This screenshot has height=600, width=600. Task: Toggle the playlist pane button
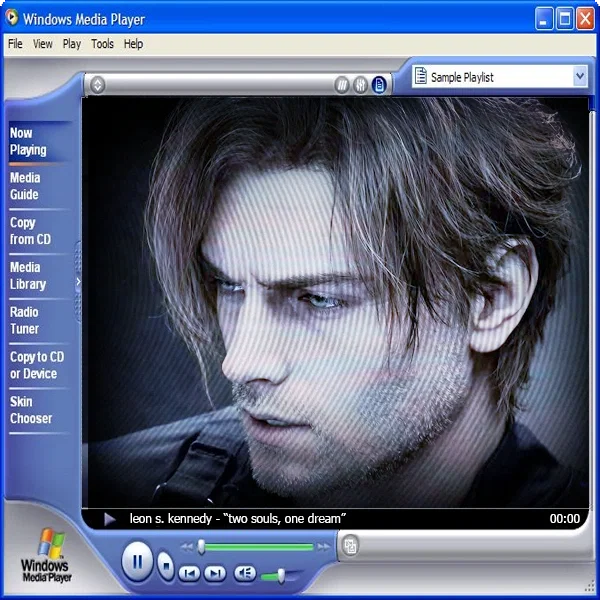click(379, 85)
